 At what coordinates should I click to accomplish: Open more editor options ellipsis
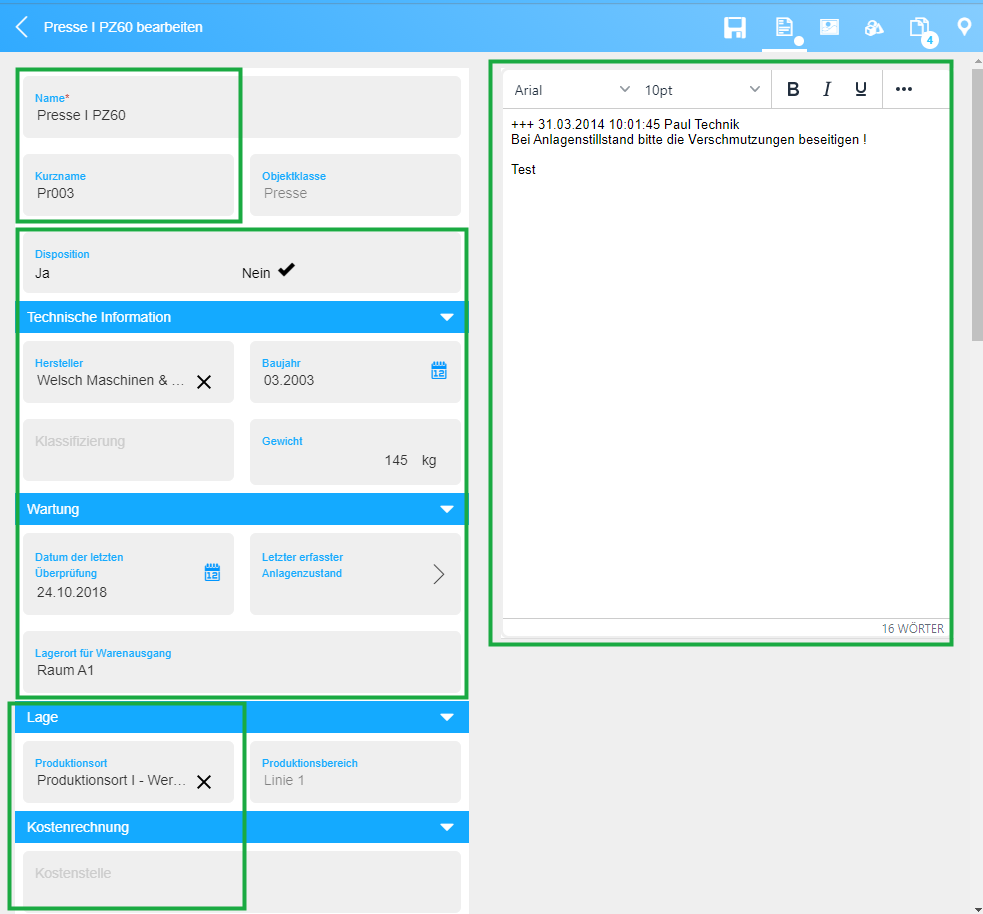click(903, 89)
